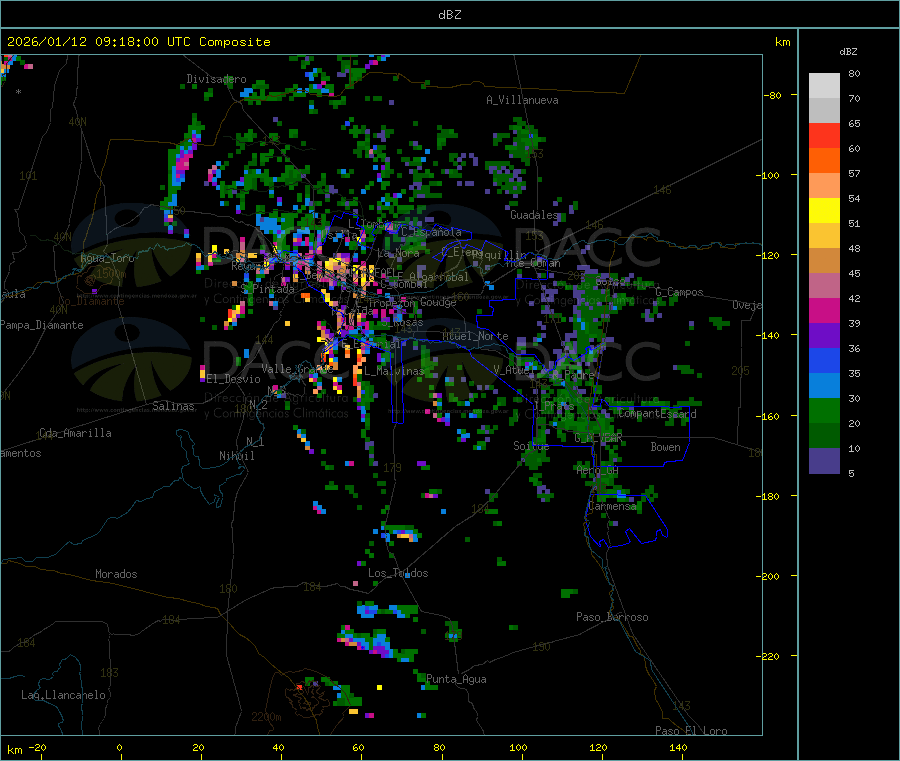This screenshot has width=900, height=761.
Task: Click the yellow 51-54 dBZ legend swatch
Action: coord(824,211)
